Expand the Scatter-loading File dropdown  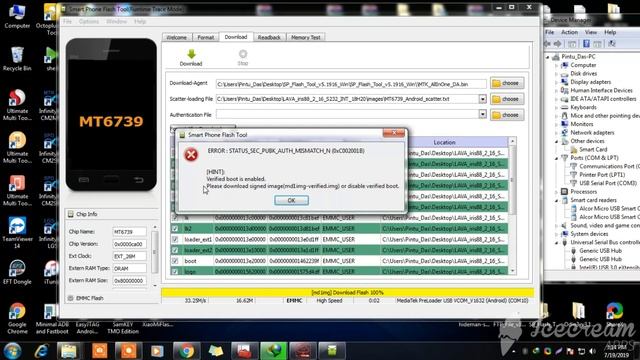482,99
